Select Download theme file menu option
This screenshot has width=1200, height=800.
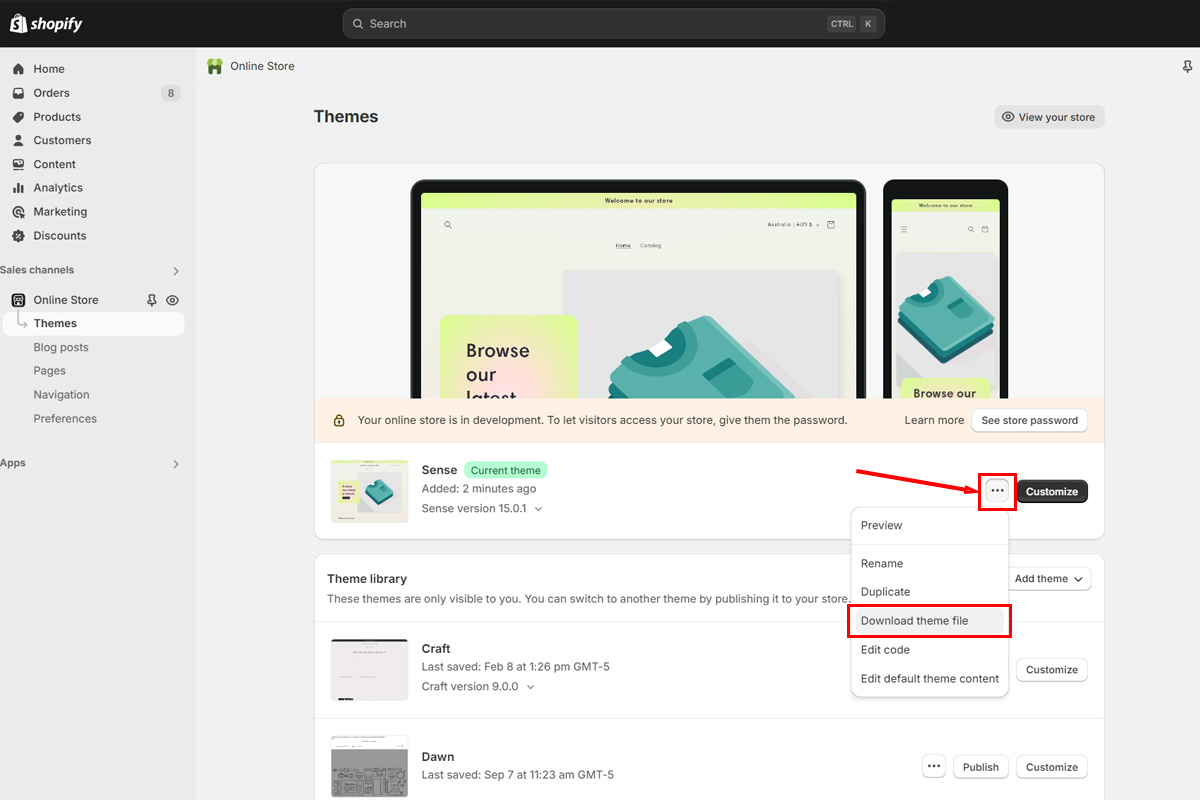coord(929,621)
